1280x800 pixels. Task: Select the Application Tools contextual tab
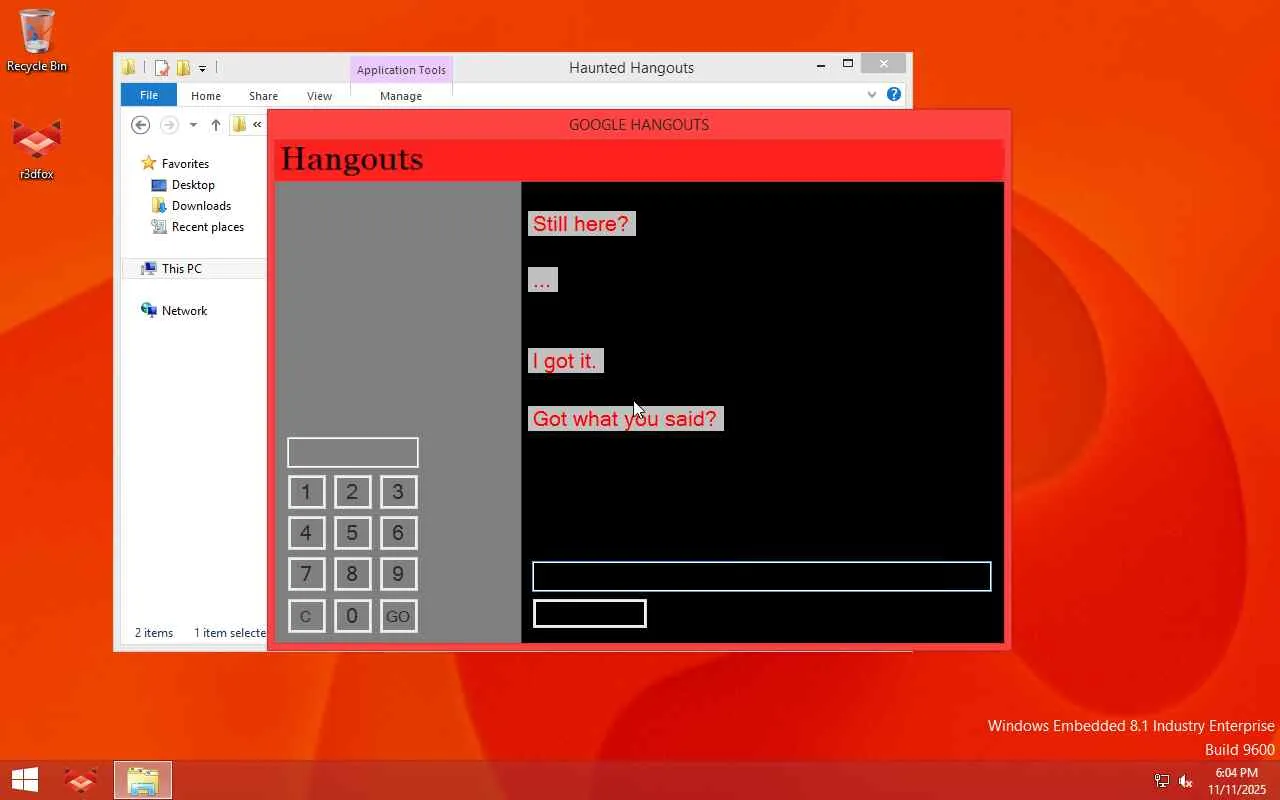pos(401,70)
